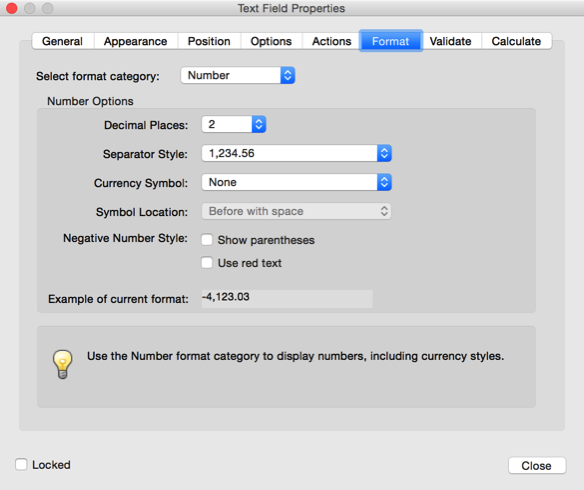Check the Locked checkbox
Image resolution: width=584 pixels, height=490 pixels.
click(21, 464)
